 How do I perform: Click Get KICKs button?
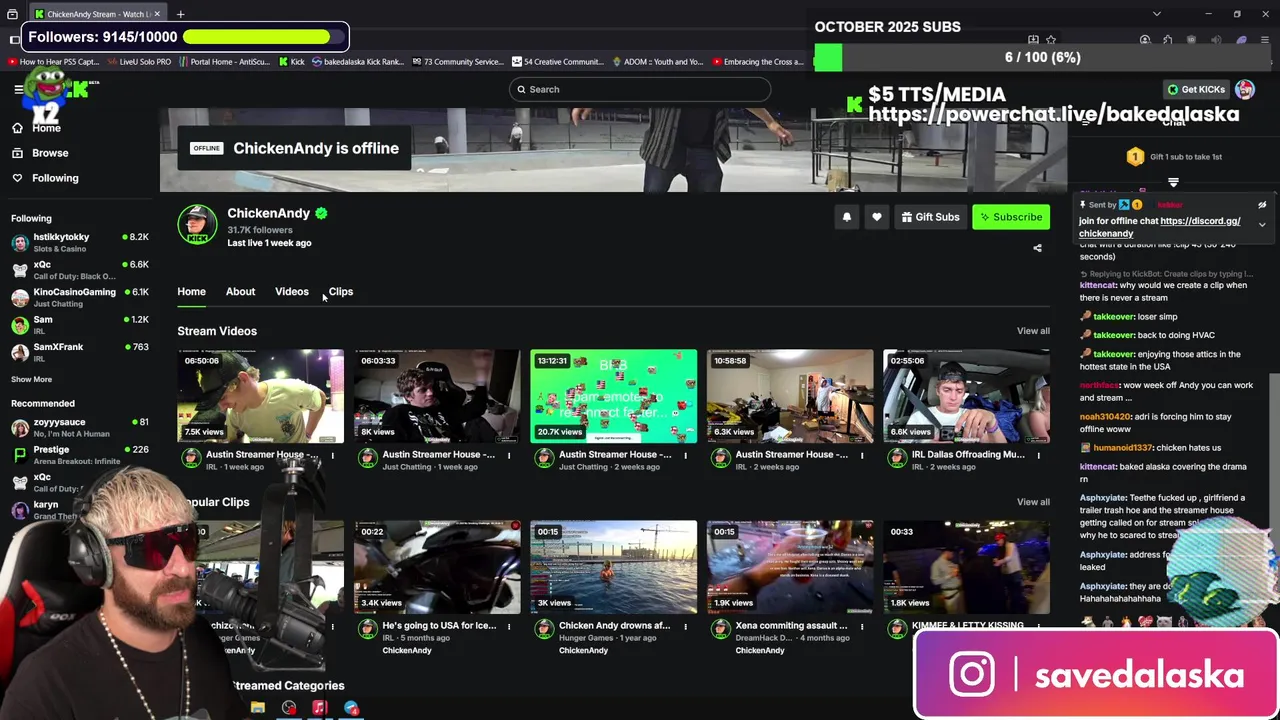(x=1196, y=89)
